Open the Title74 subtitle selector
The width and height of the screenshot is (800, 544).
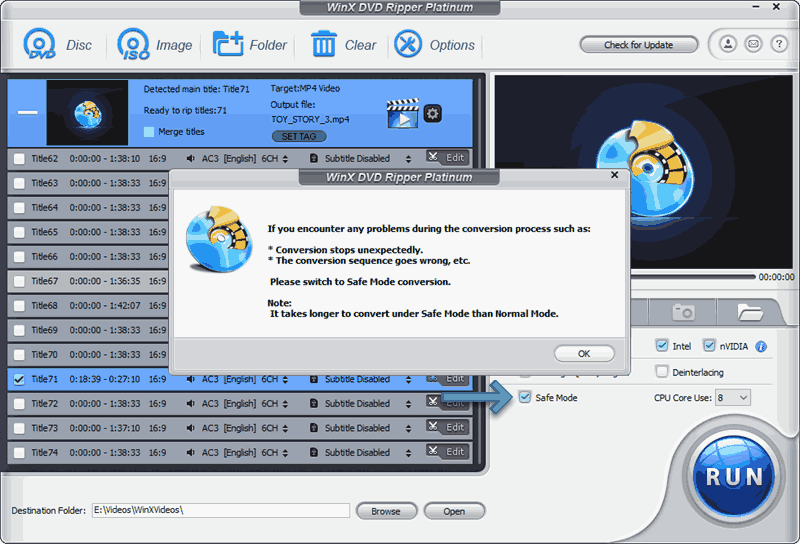pos(408,453)
